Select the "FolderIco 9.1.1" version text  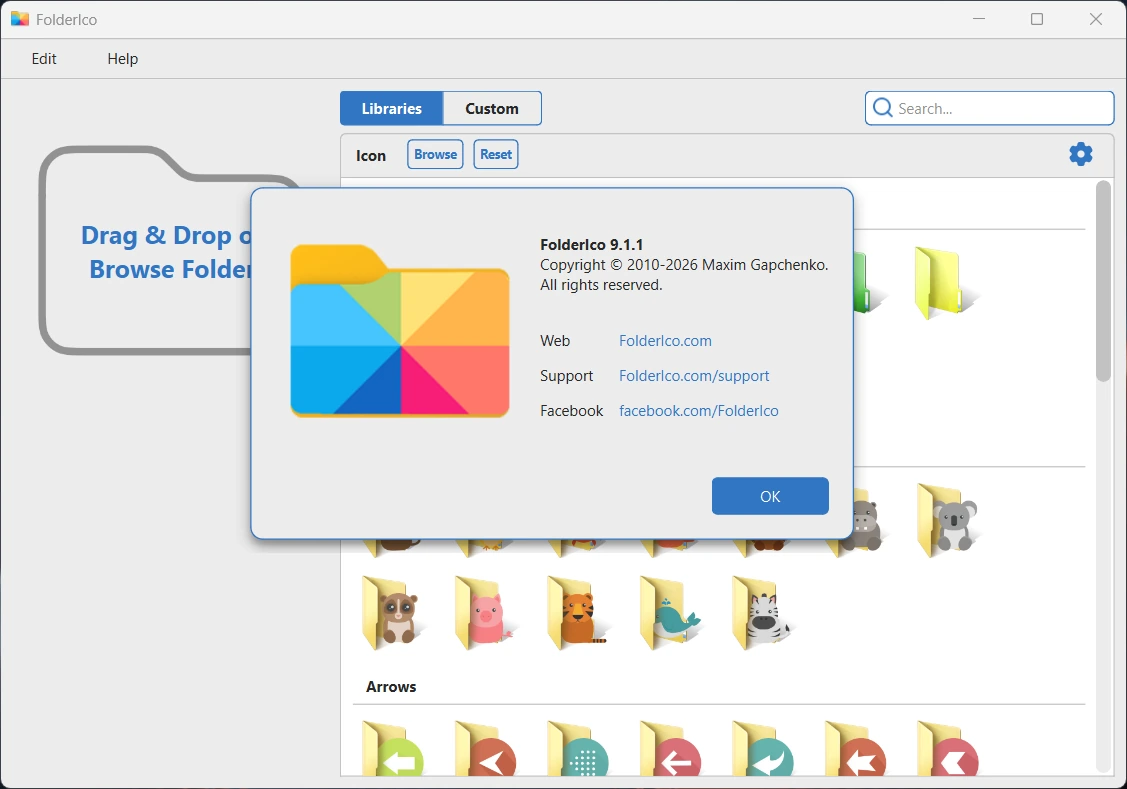coord(592,244)
